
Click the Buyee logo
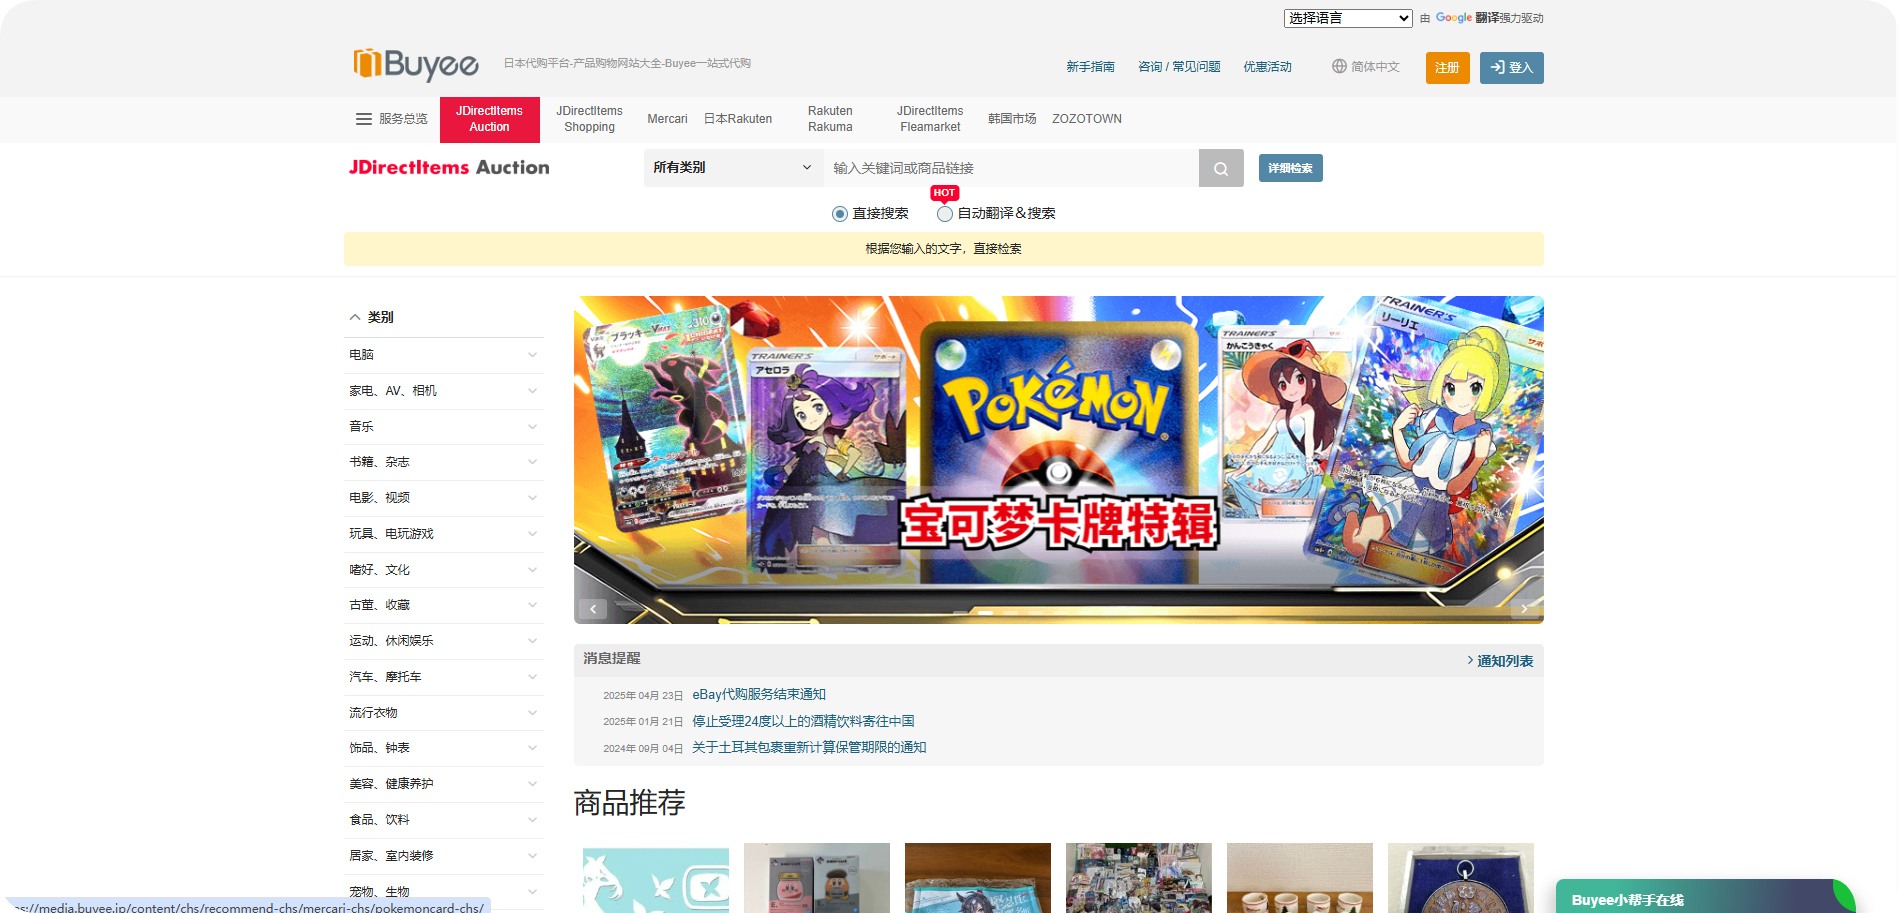416,64
